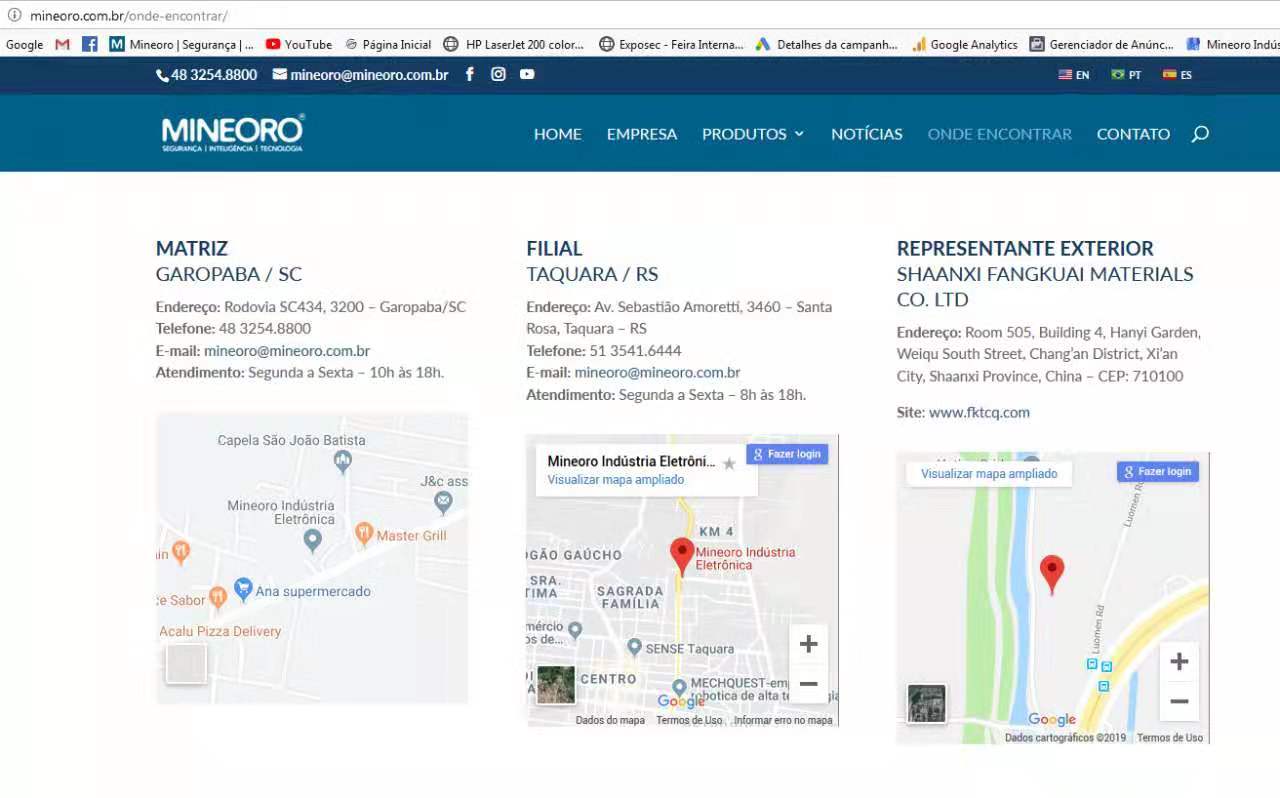The image size is (1280, 798).
Task: Open Termos de Uso on Shaanxi map
Action: click(1170, 738)
